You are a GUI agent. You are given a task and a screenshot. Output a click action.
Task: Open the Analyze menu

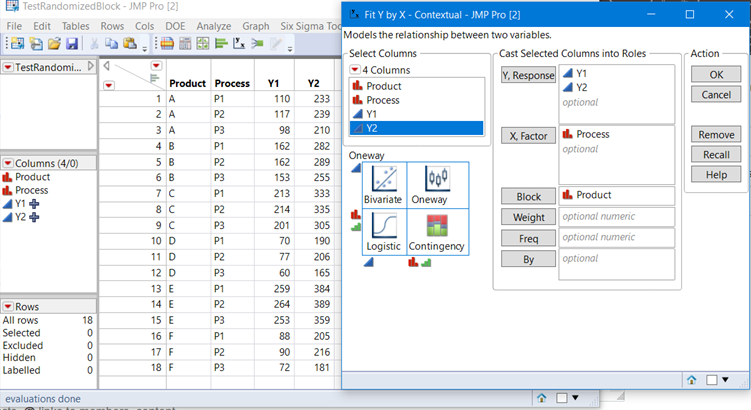tap(214, 26)
